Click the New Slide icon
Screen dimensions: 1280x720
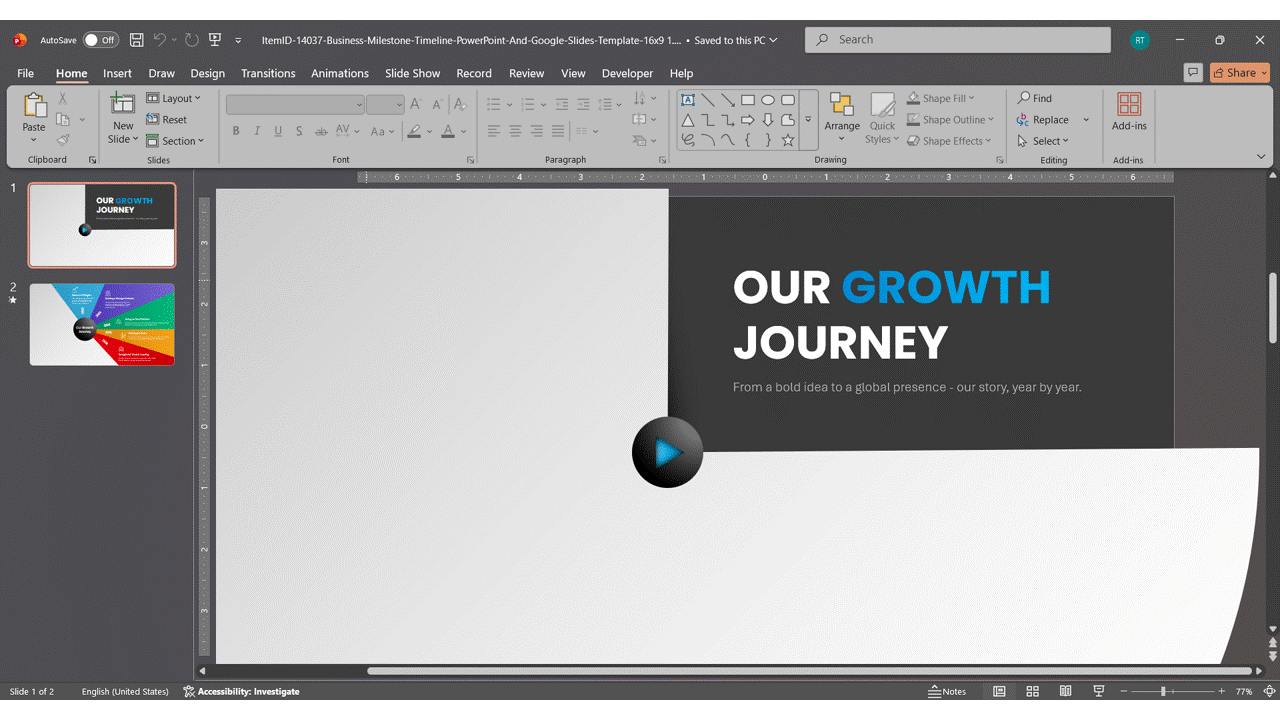point(123,105)
